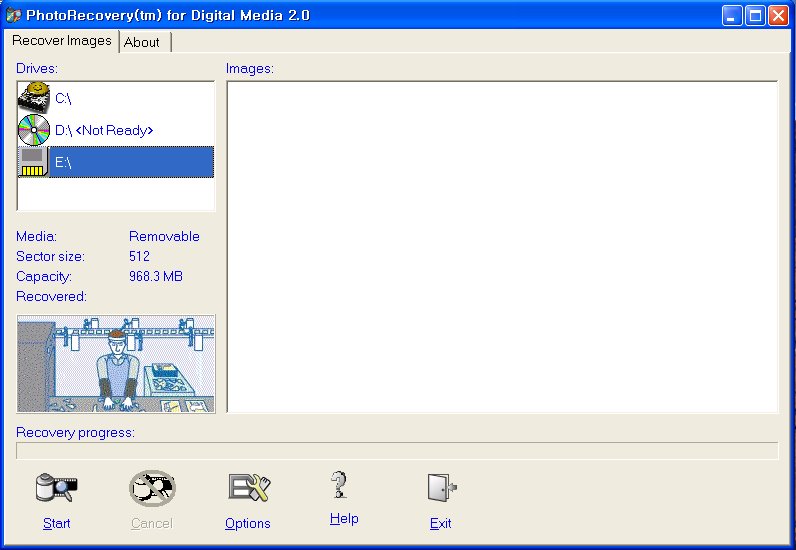Select the E:\ memory card icon
Viewport: 796px width, 550px height.
34,162
